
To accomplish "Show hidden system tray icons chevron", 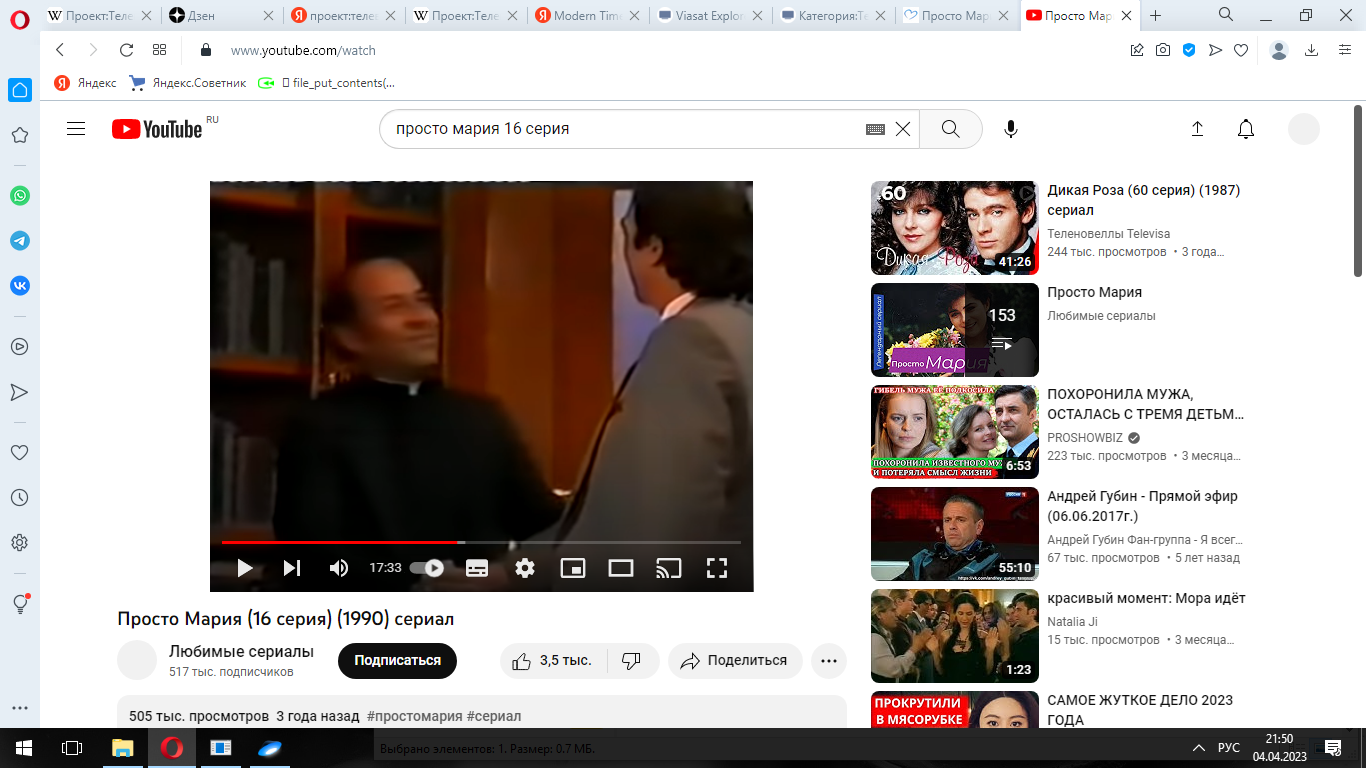I will tap(1199, 748).
